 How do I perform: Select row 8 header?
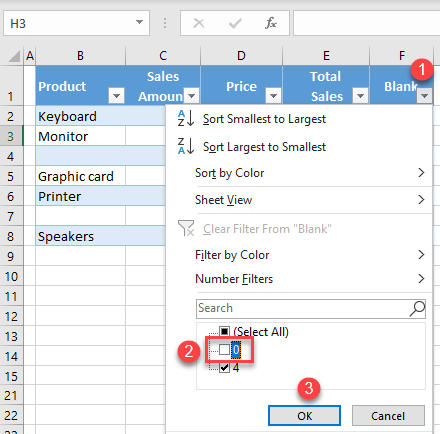coord(11,236)
